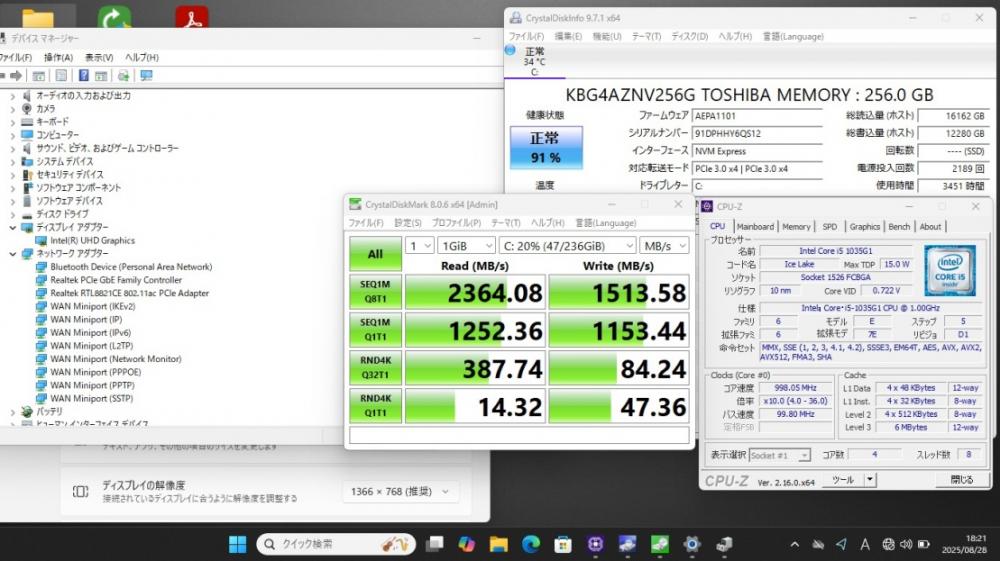Open ディスク(D) menu in CrystalDiskInfo

(x=689, y=36)
